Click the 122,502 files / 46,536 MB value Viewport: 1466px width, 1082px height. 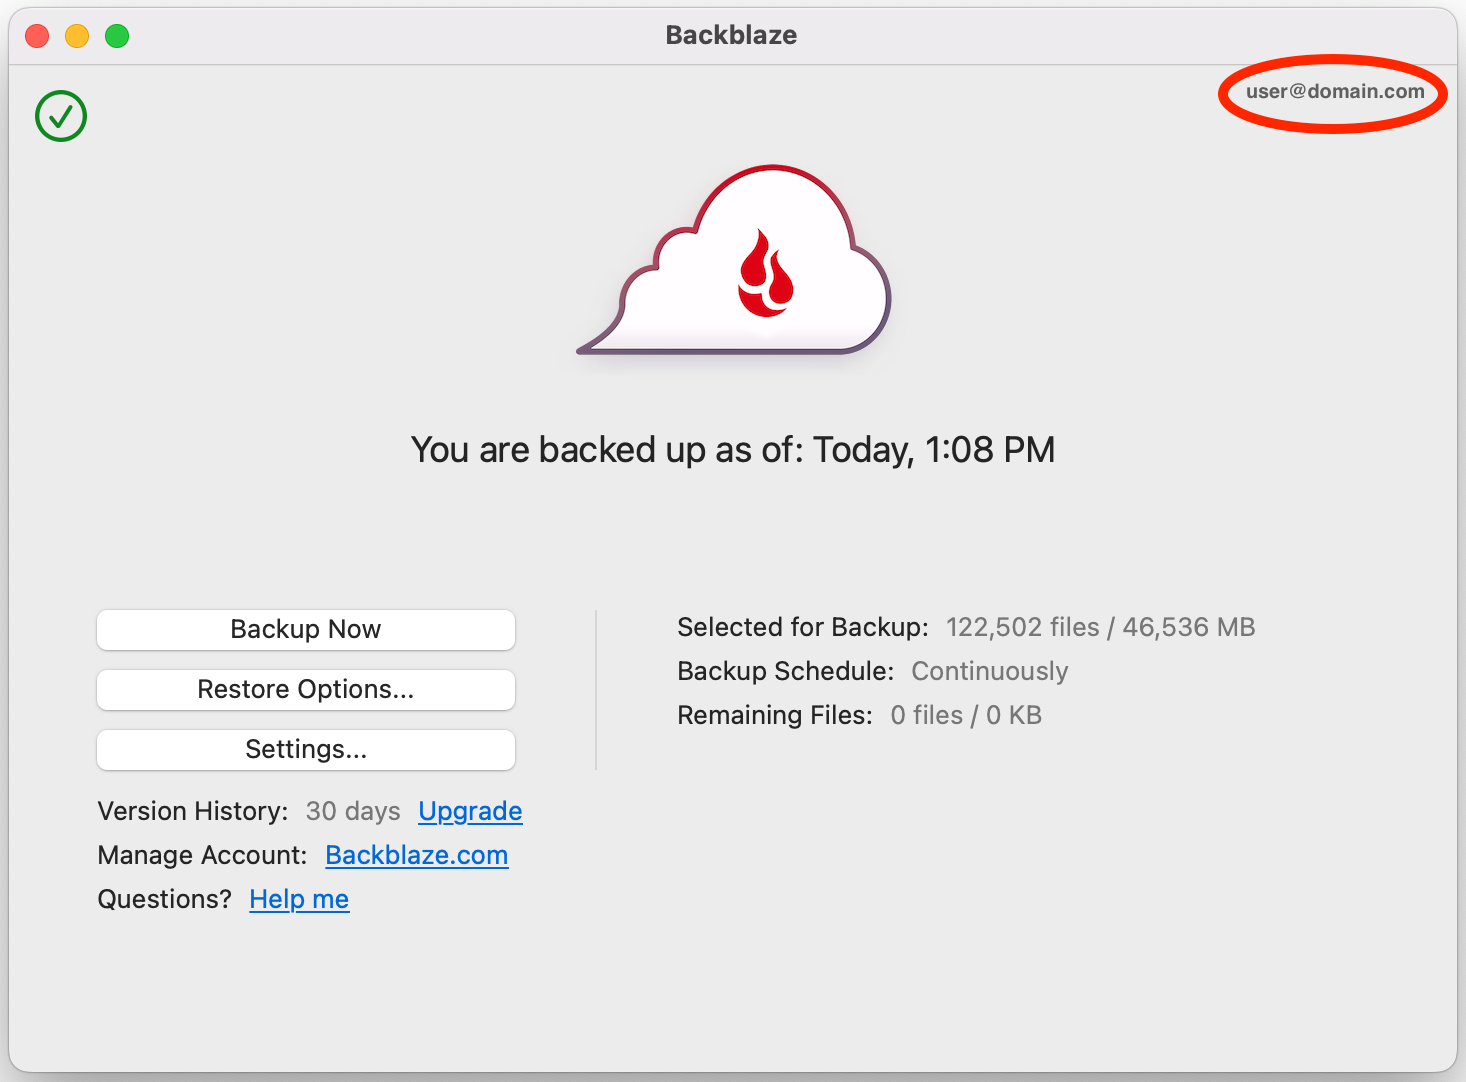click(x=1100, y=627)
